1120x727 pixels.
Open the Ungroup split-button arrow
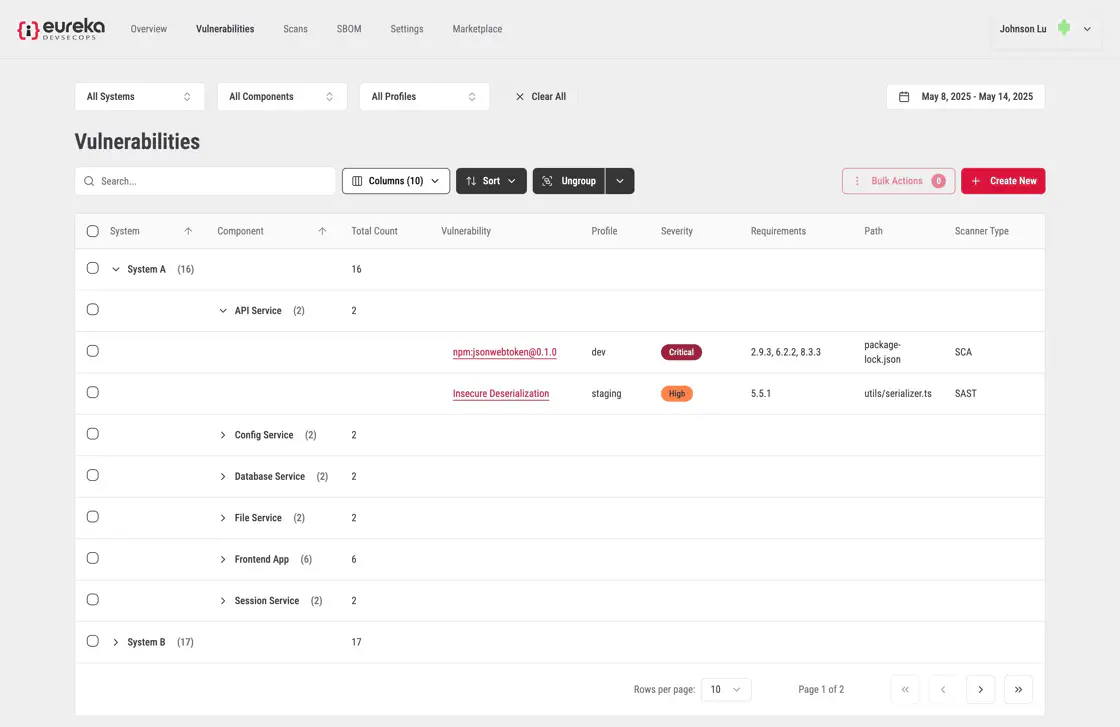[620, 181]
